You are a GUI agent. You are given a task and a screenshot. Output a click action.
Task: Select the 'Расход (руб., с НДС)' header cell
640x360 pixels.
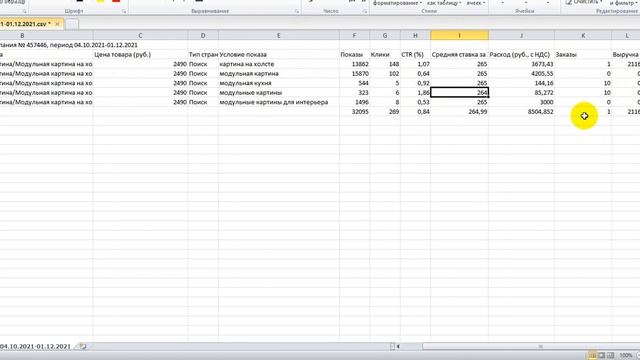(521, 55)
